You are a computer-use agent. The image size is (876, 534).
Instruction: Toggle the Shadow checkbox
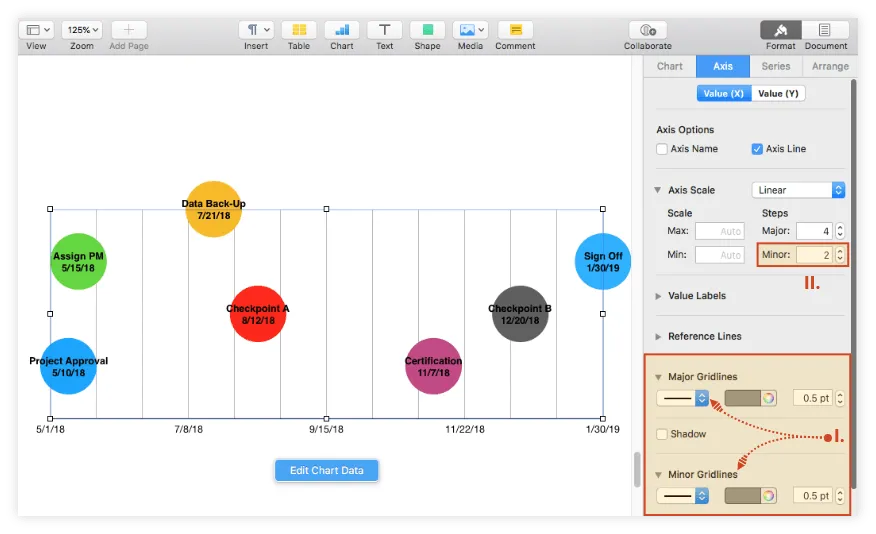pyautogui.click(x=662, y=434)
